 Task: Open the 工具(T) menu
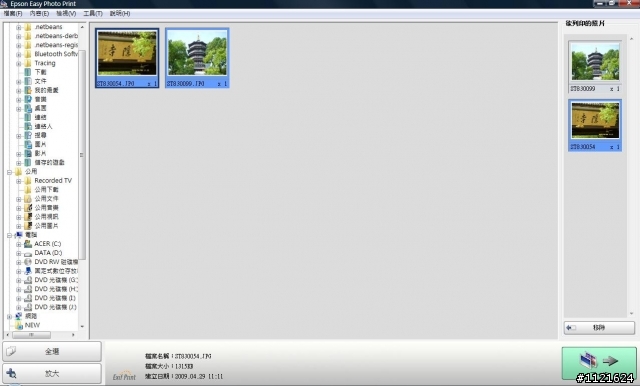93,13
